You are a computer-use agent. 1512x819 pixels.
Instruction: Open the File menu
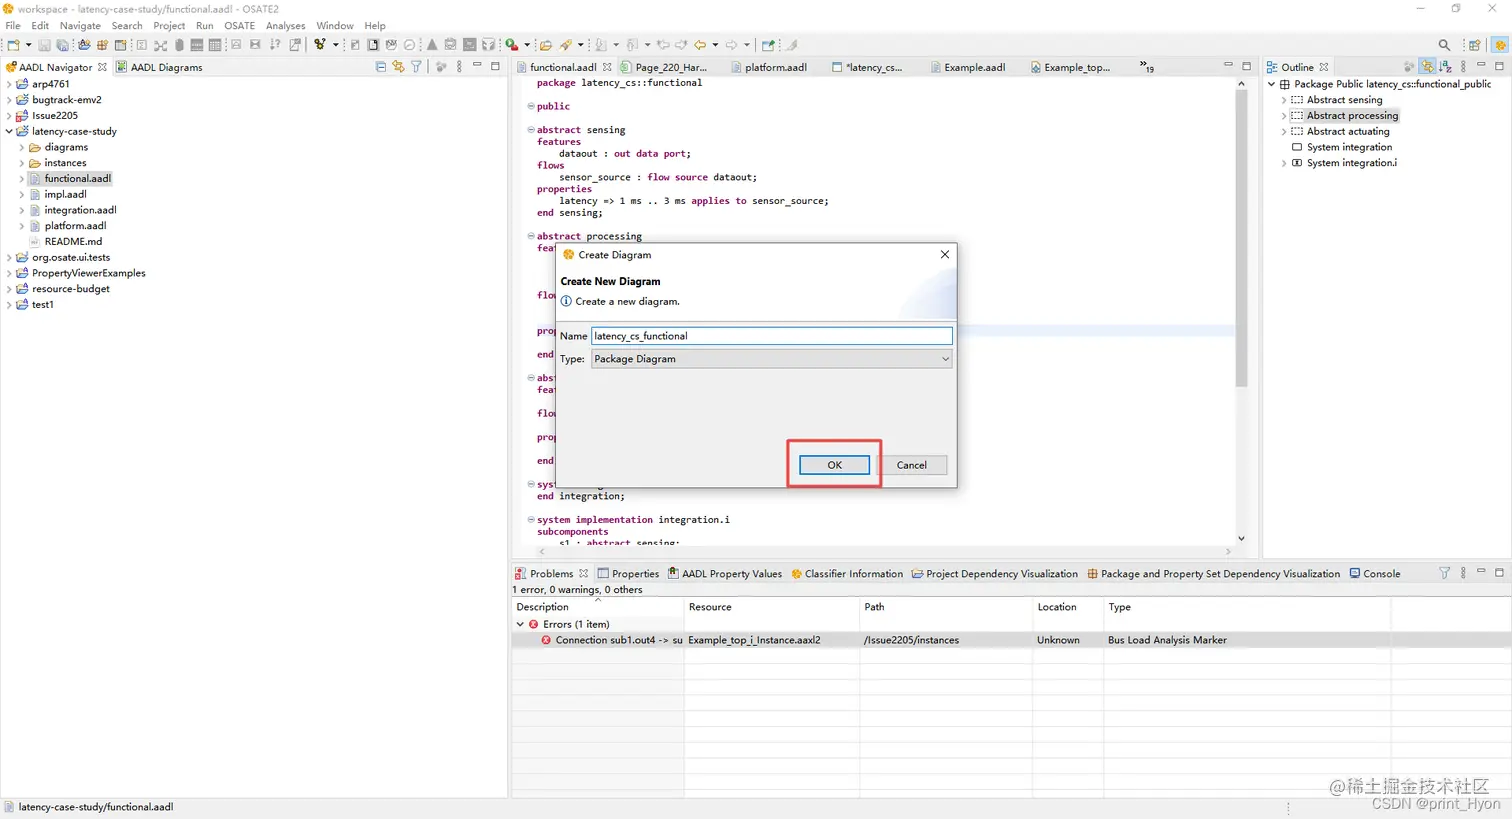(13, 26)
